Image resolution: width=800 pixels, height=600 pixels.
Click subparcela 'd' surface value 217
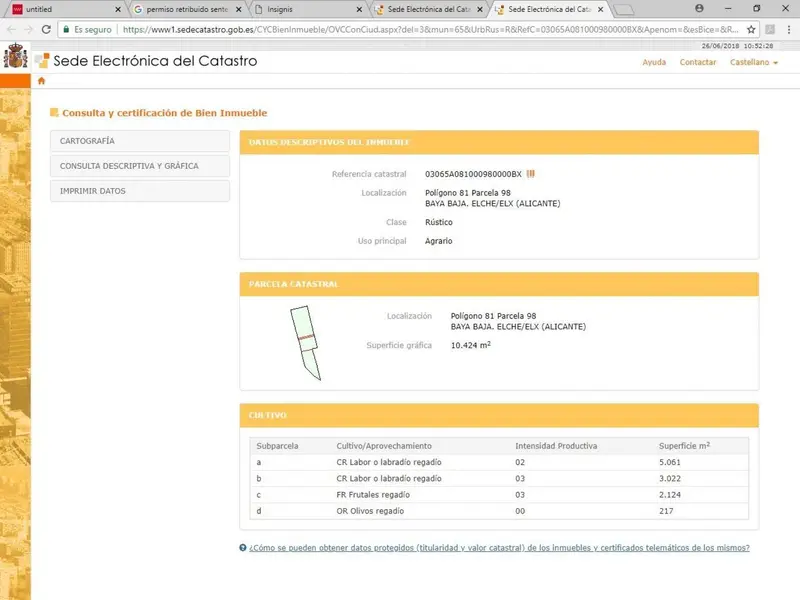[x=666, y=511]
